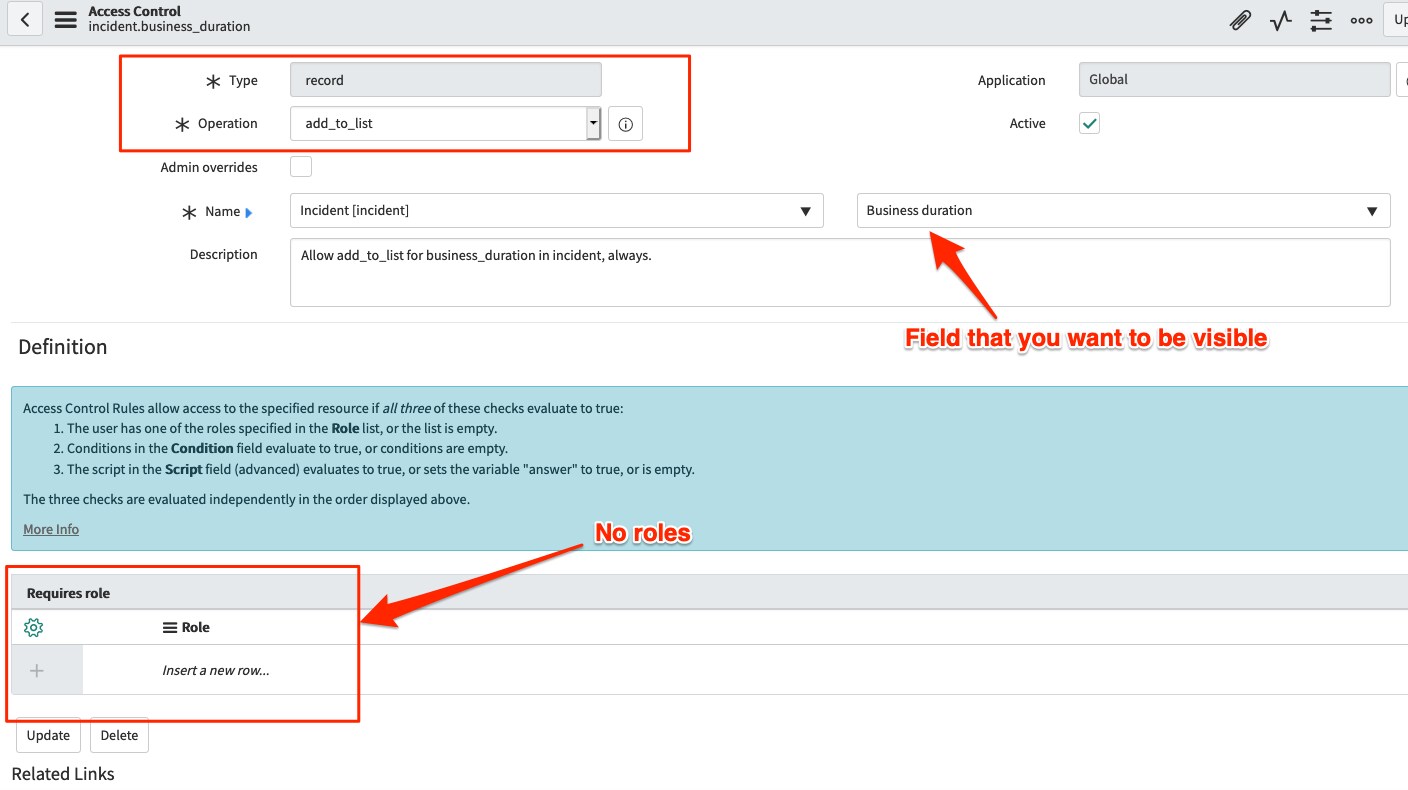Open attachments via the paperclip icon
1408x790 pixels.
pos(1240,20)
